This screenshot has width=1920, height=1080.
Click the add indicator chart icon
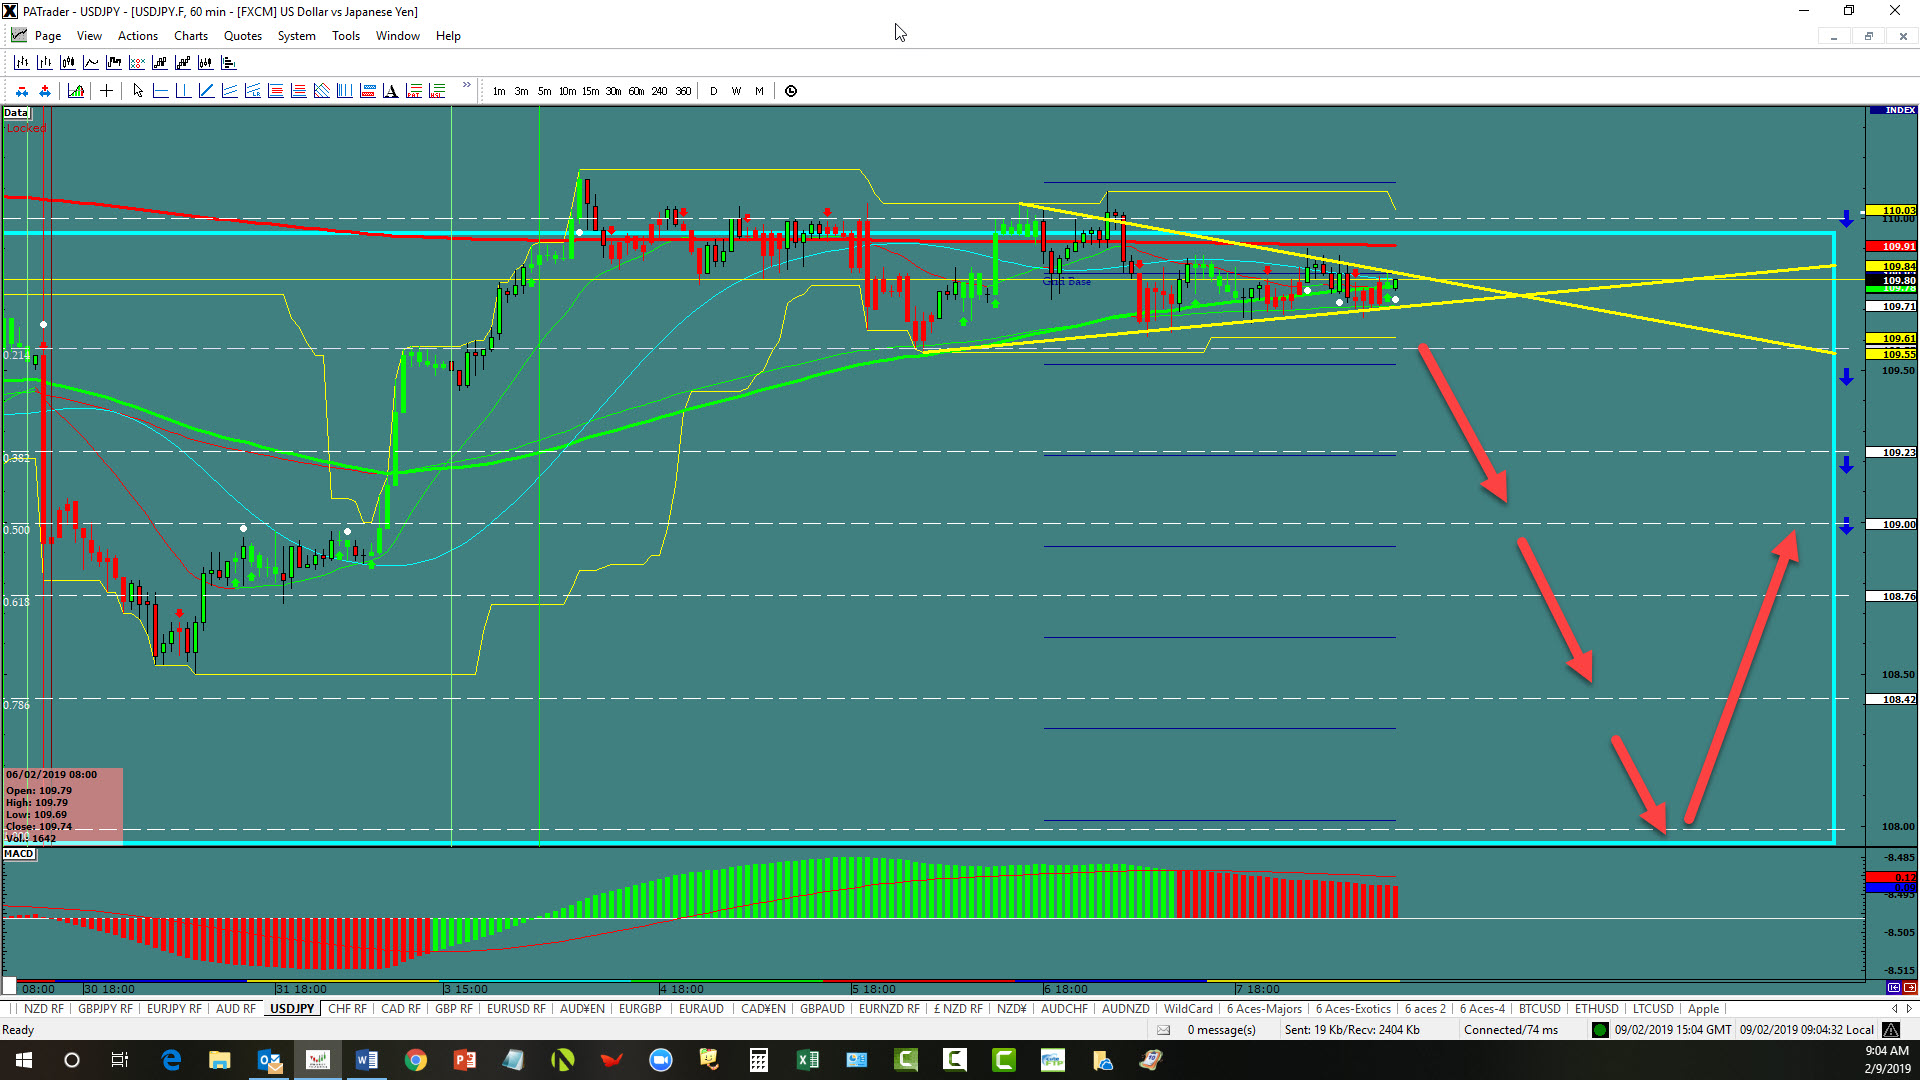click(x=76, y=91)
